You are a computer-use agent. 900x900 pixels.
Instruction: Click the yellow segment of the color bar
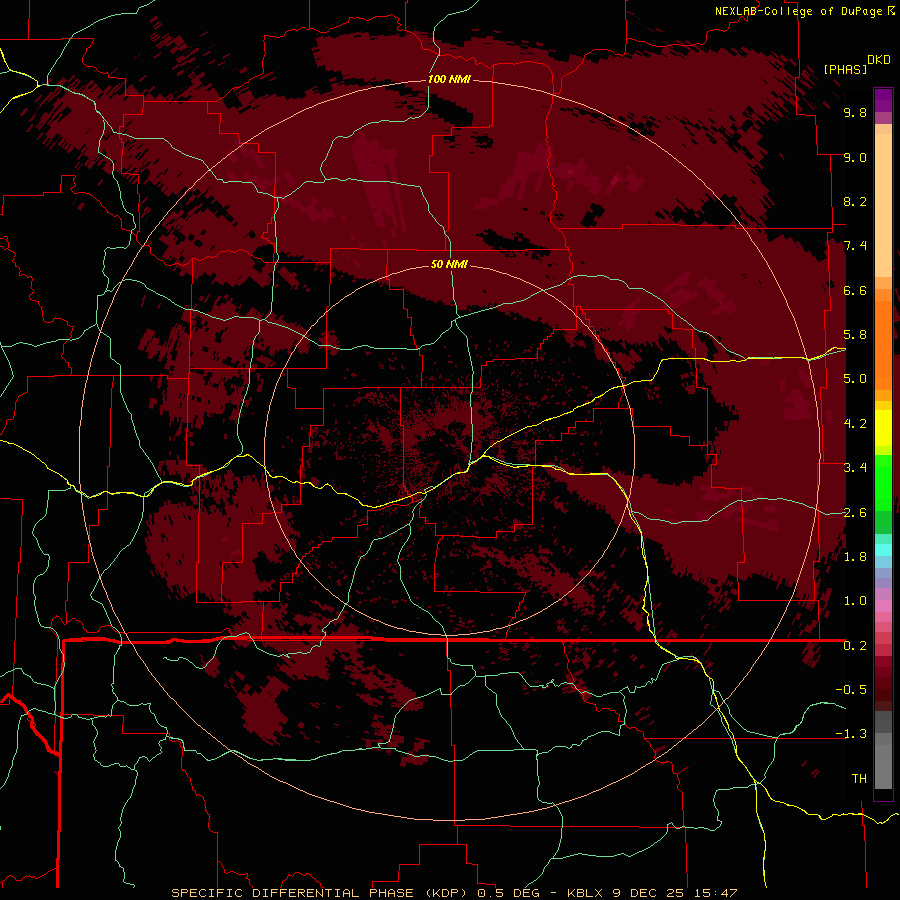[883, 428]
